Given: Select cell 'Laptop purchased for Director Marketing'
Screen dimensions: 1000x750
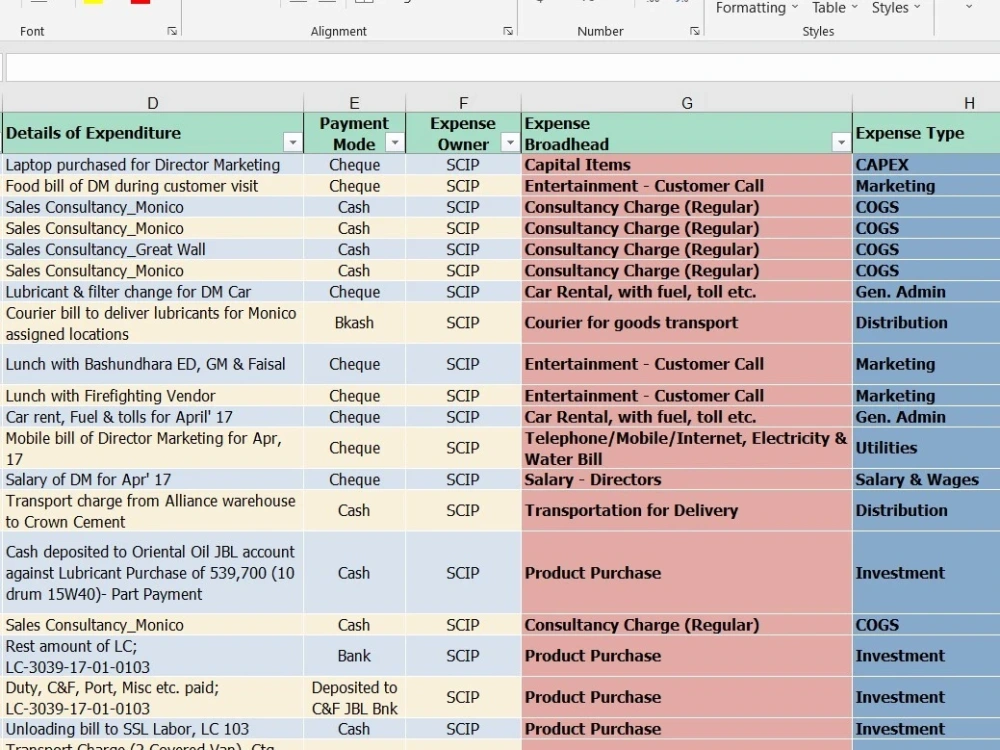Looking at the screenshot, I should [152, 165].
